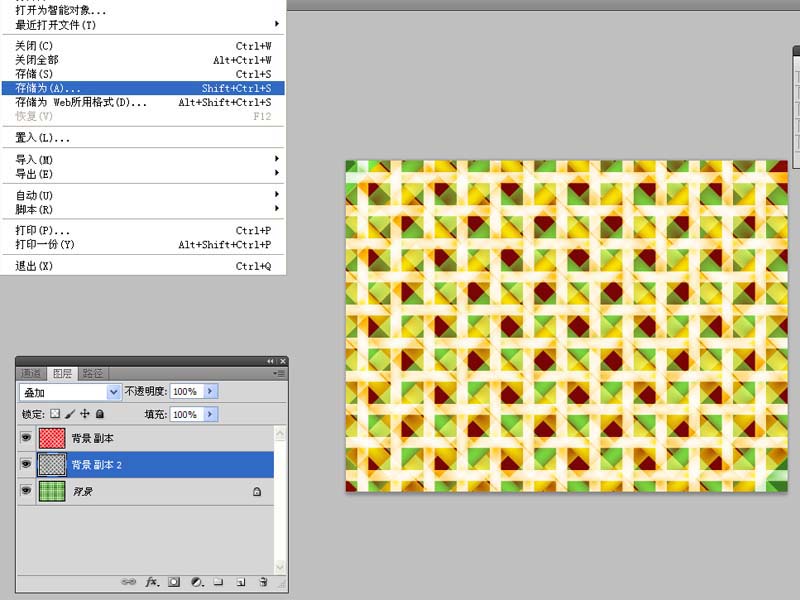This screenshot has width=800, height=600.
Task: Choose 打印(P)... menu entry
Action: (x=143, y=230)
